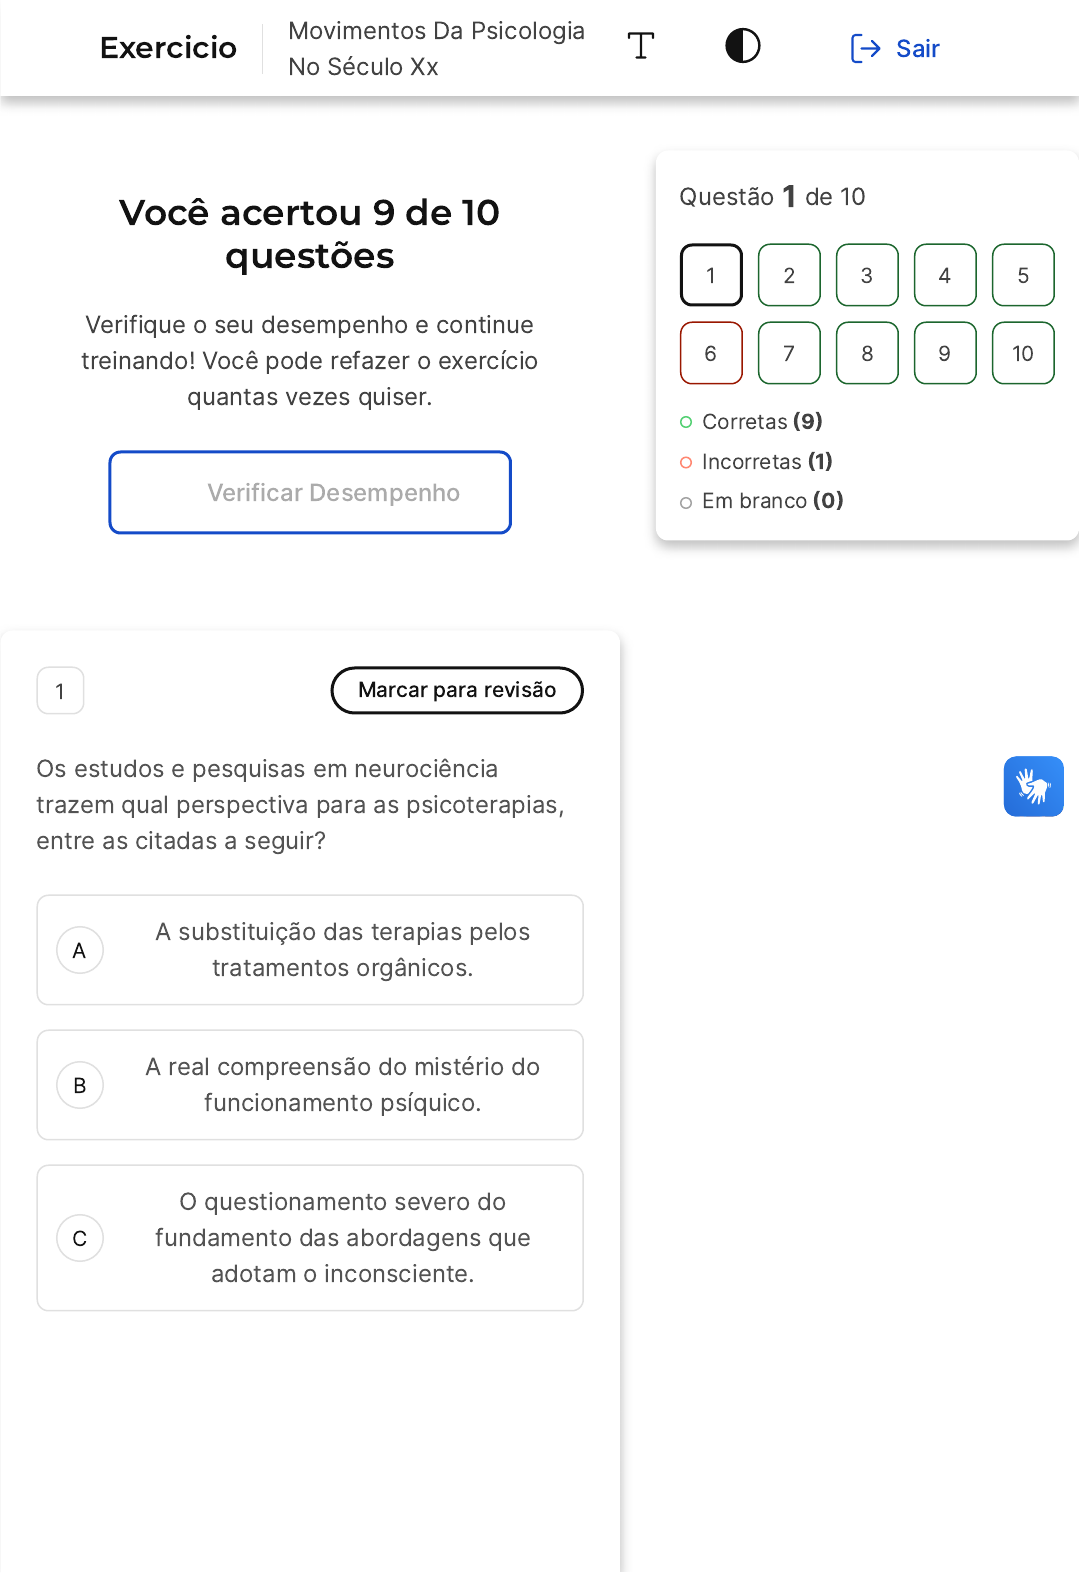Choose answer about tratamentos orgânicos
Viewport: 1079px width, 1573px height.
342,950
